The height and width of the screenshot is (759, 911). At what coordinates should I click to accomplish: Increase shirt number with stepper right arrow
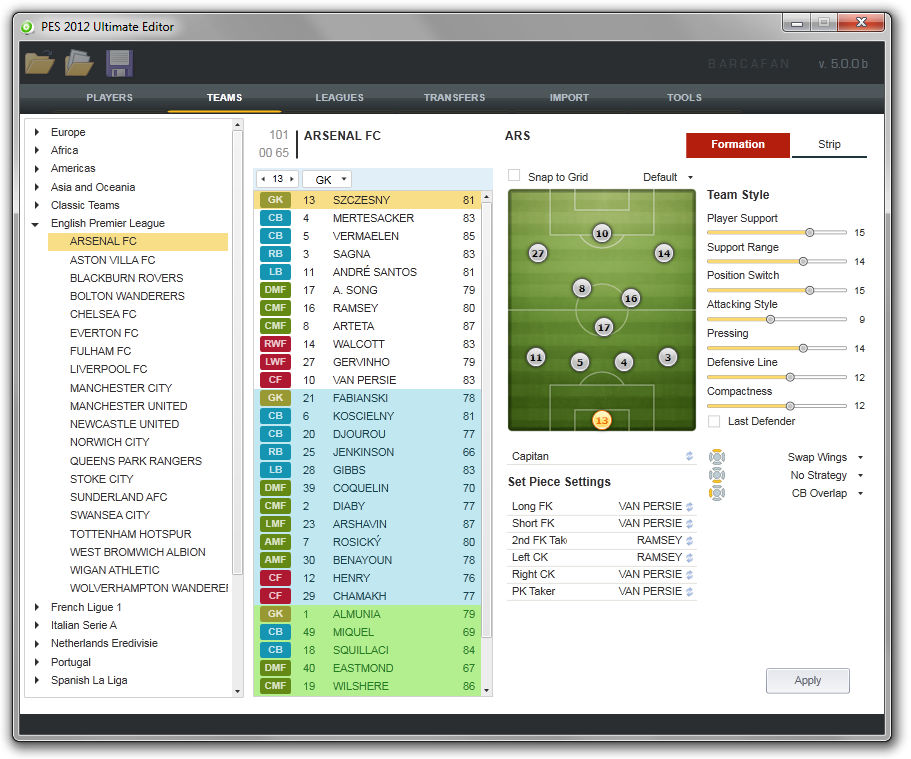292,179
